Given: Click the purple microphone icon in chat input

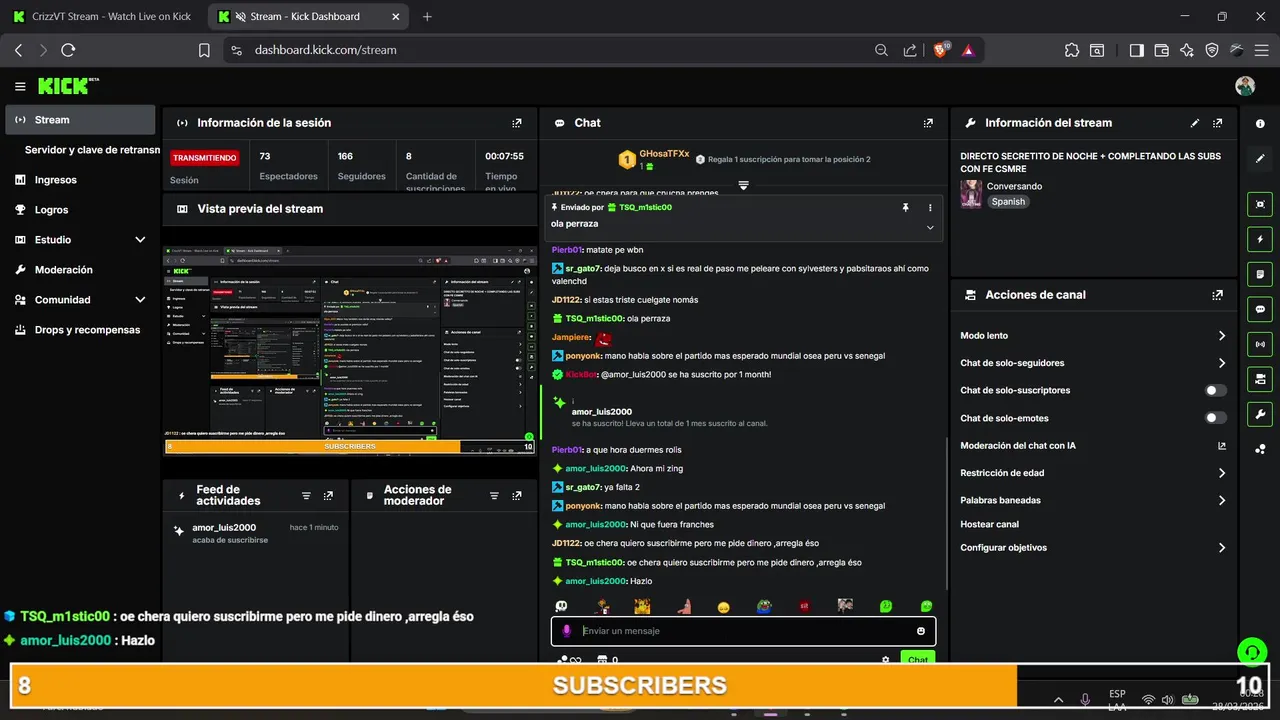Looking at the screenshot, I should click(x=566, y=631).
